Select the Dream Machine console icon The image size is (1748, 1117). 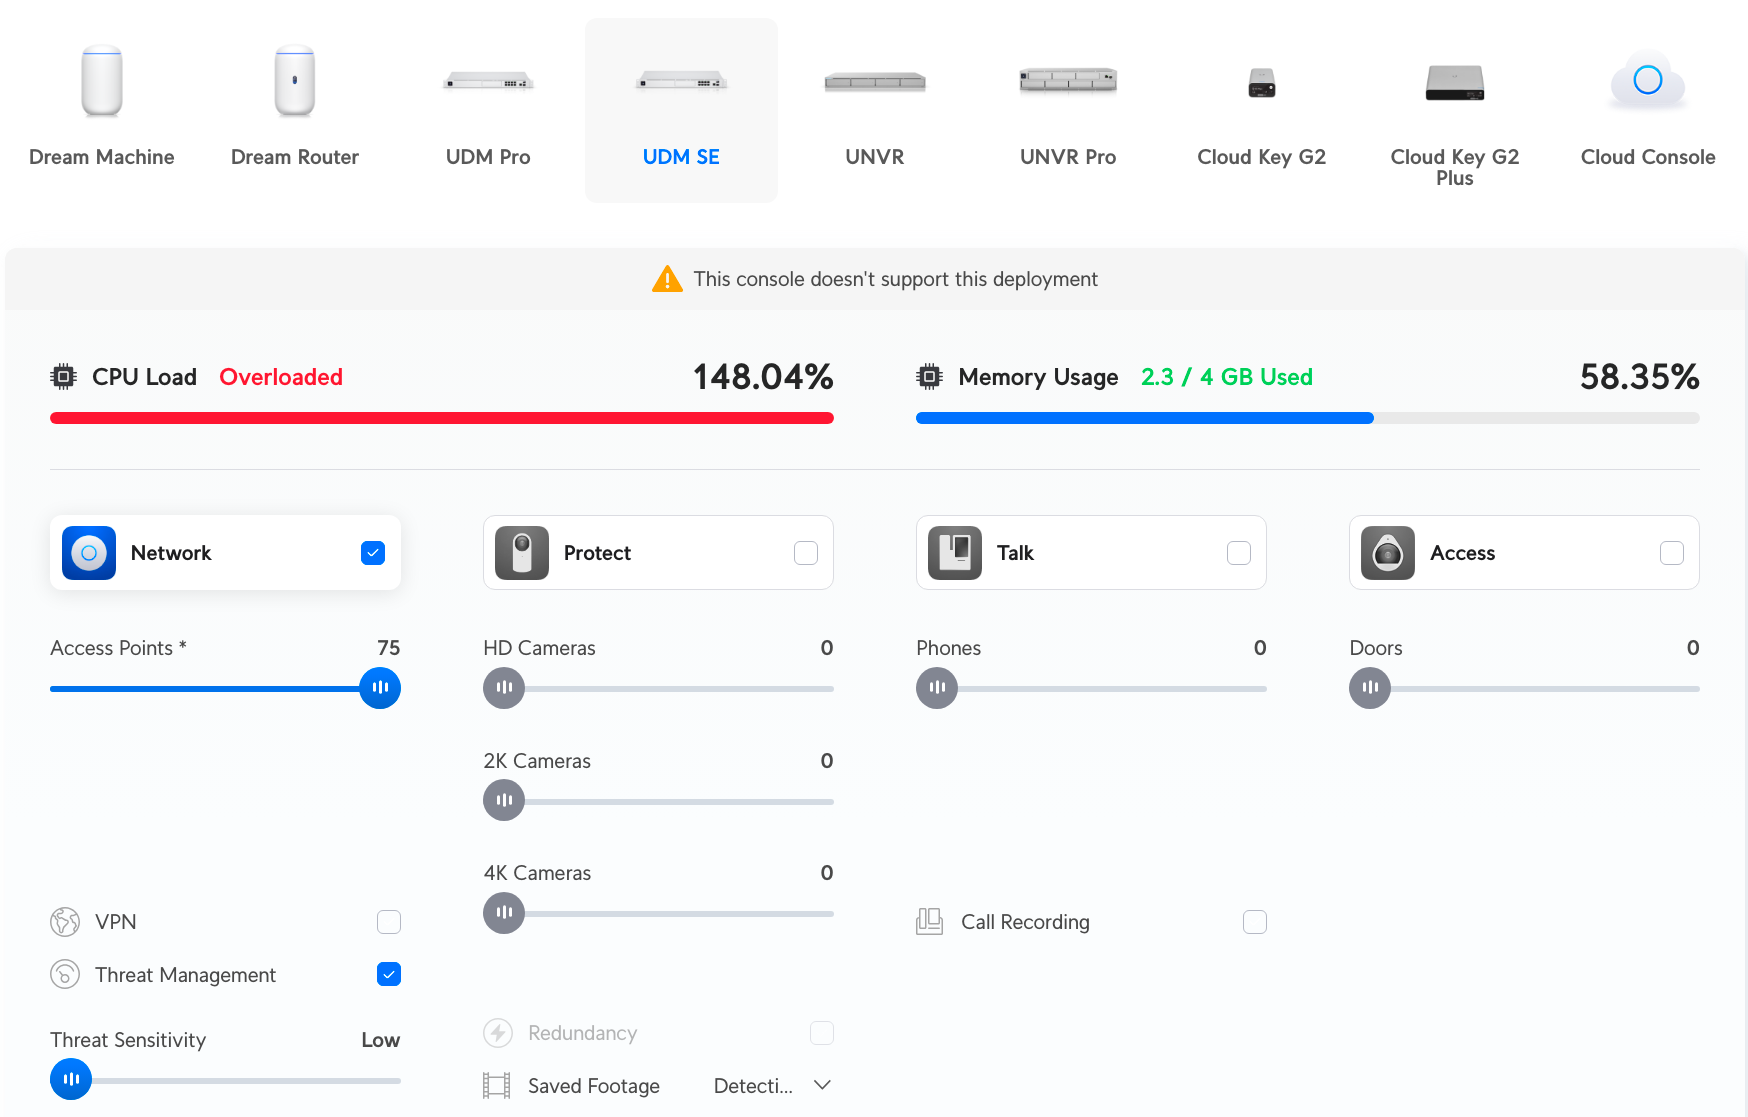pos(102,81)
